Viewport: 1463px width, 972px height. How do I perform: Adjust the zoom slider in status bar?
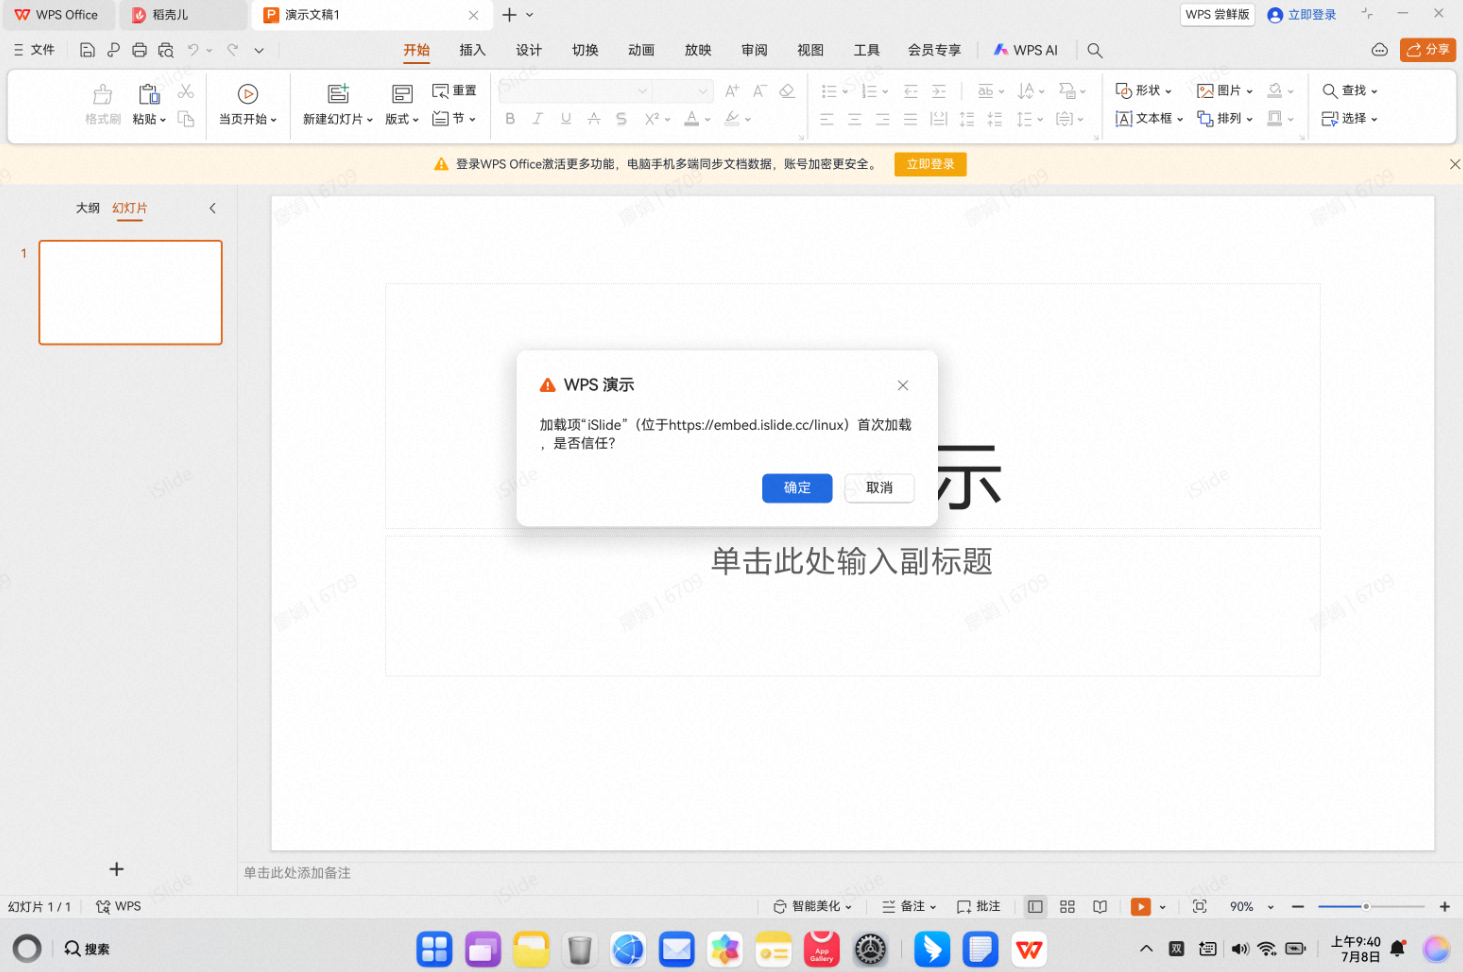click(x=1366, y=907)
